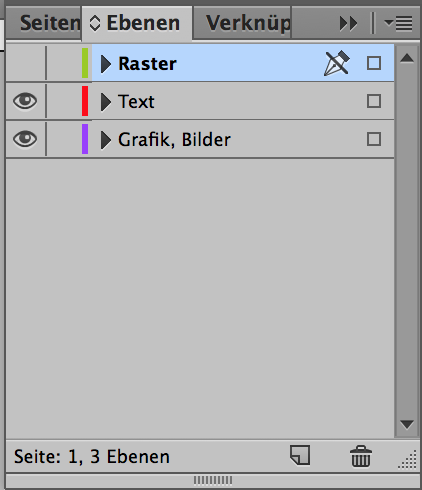Hide the Text layer via eye icon
Image resolution: width=422 pixels, height=490 pixels.
point(25,101)
